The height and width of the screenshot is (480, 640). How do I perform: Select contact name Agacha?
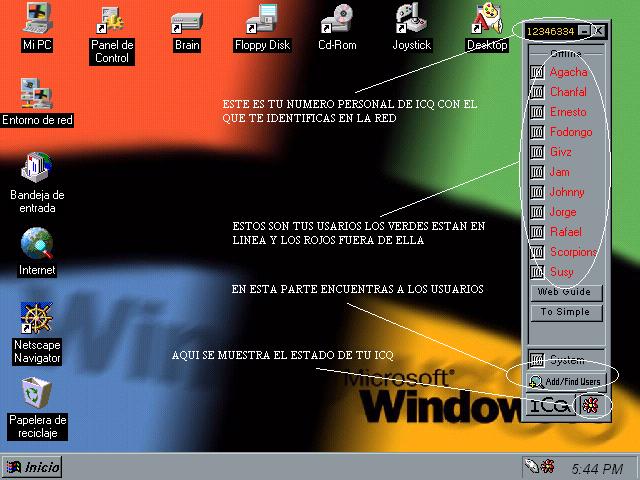568,72
